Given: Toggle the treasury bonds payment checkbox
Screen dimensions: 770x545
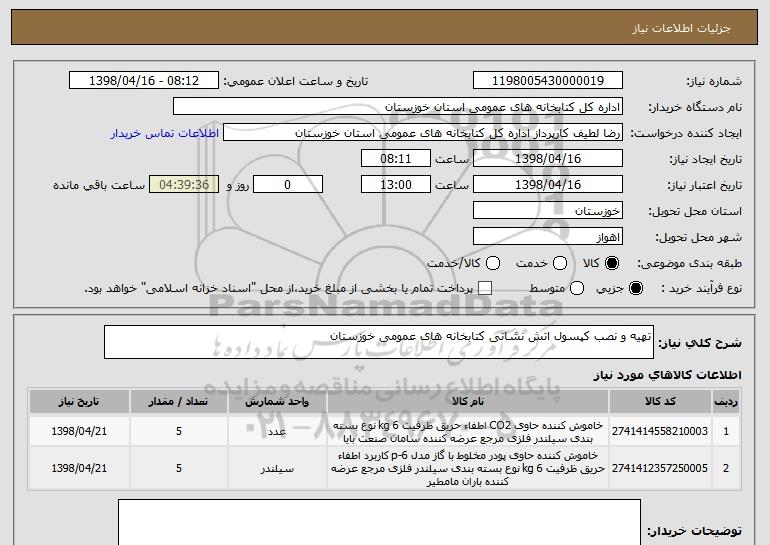Looking at the screenshot, I should coord(486,289).
